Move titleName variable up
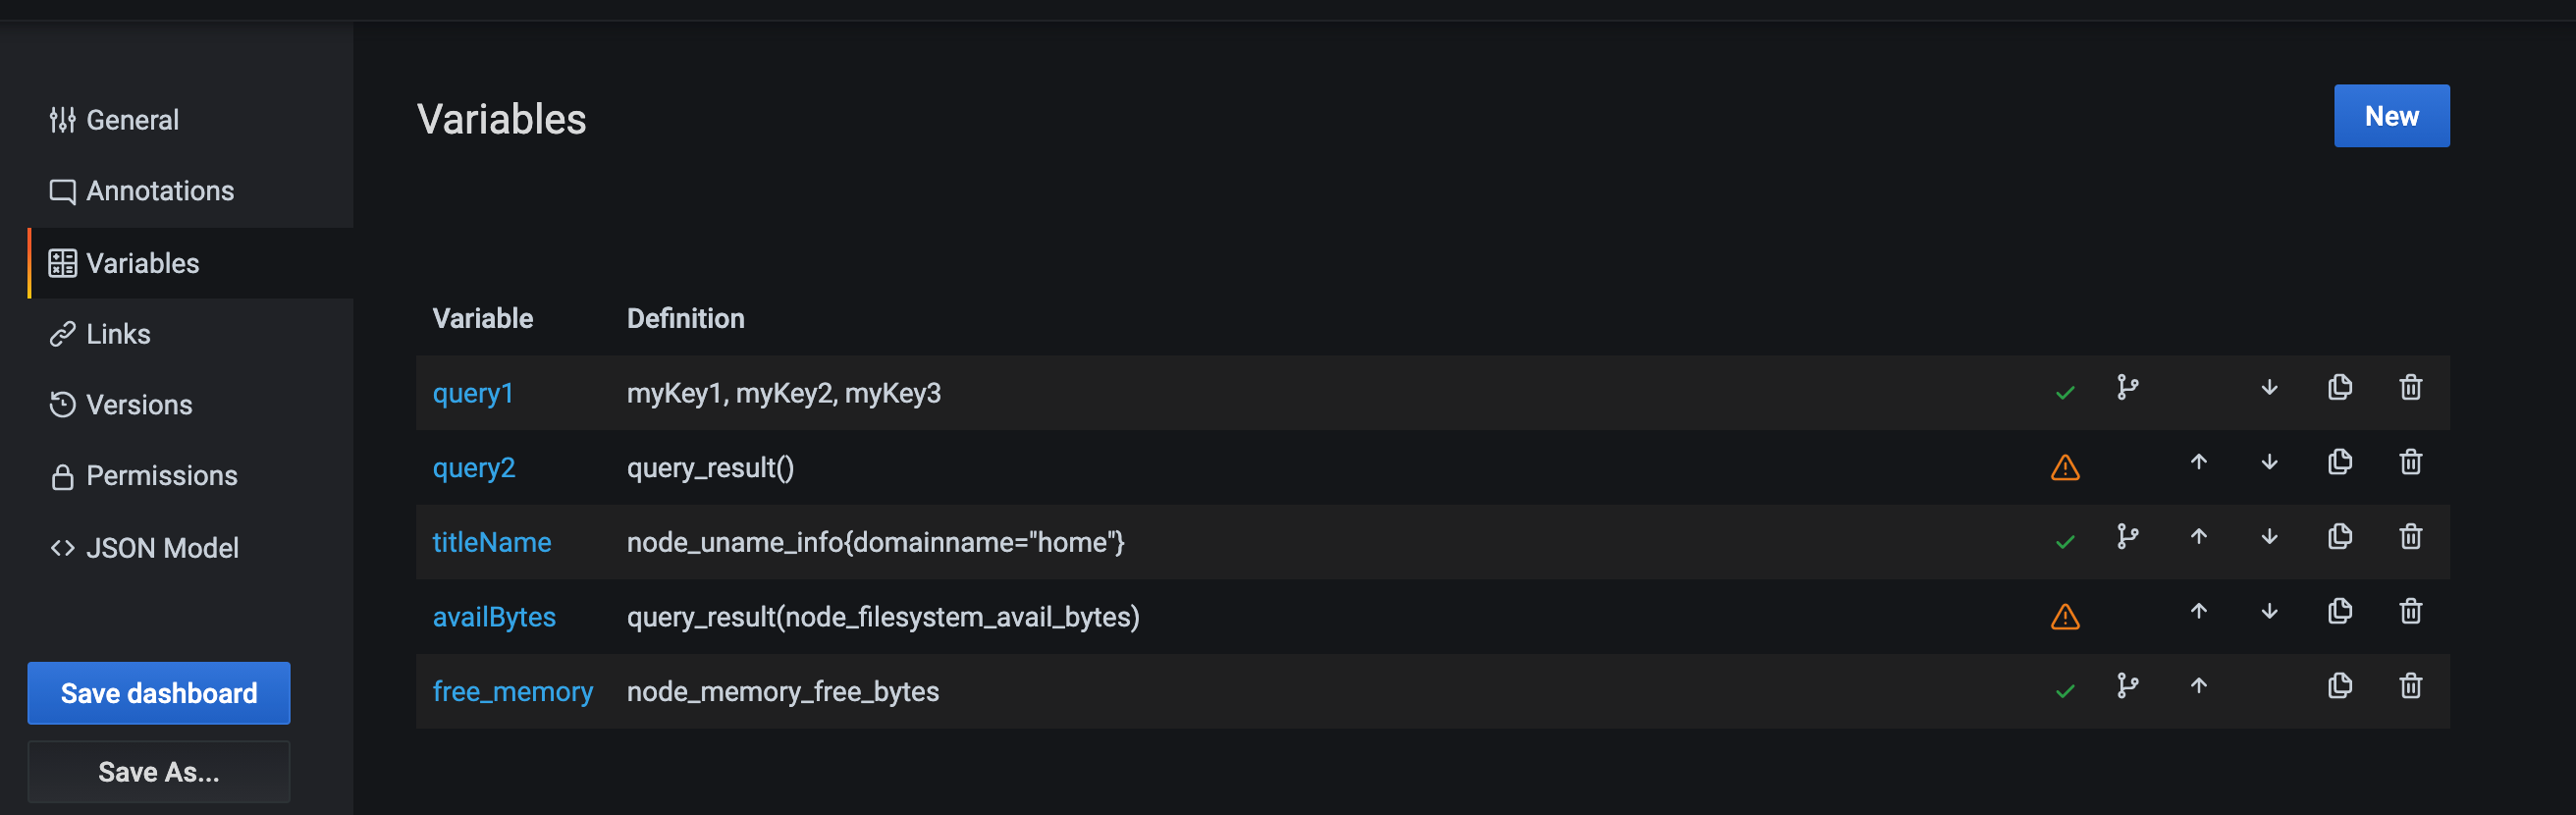The image size is (2576, 815). pos(2198,537)
